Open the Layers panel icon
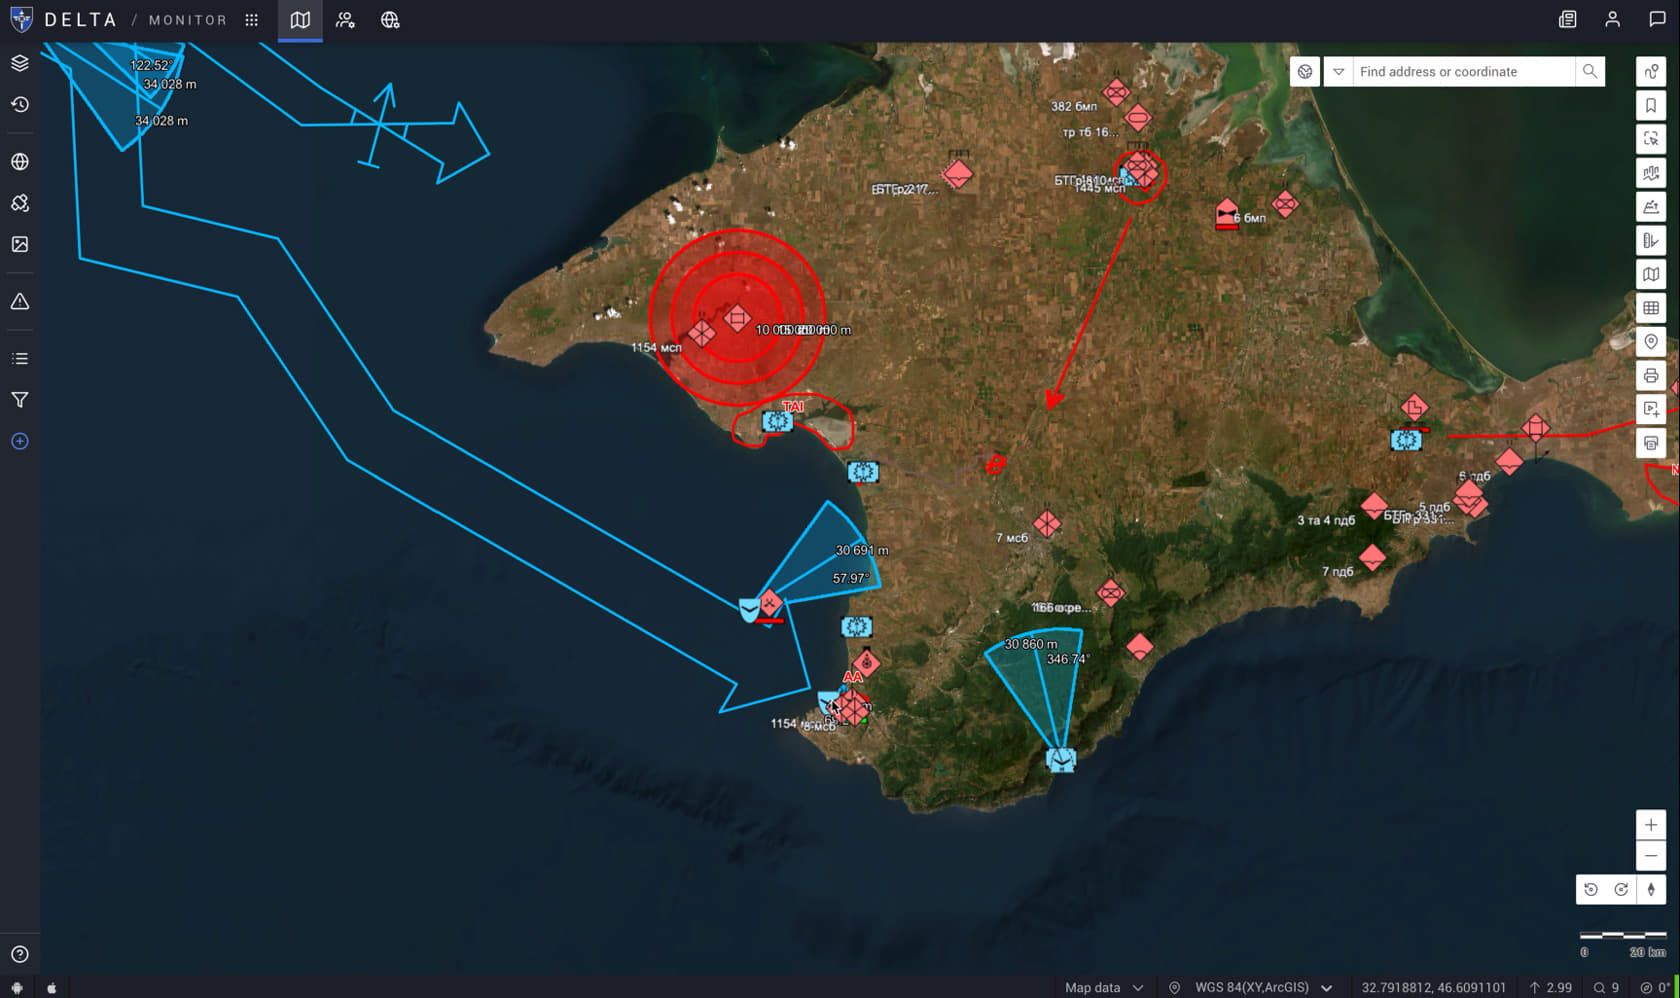 (20, 63)
